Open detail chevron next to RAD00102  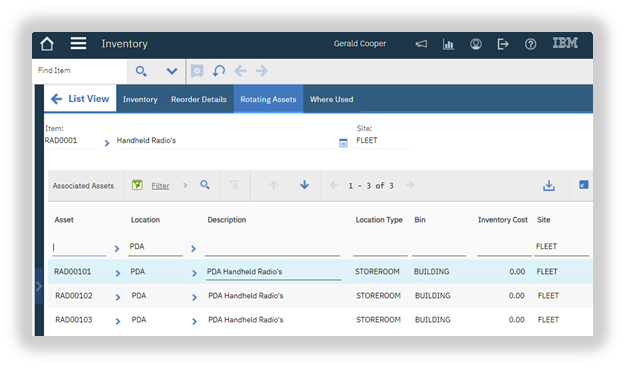pos(118,297)
